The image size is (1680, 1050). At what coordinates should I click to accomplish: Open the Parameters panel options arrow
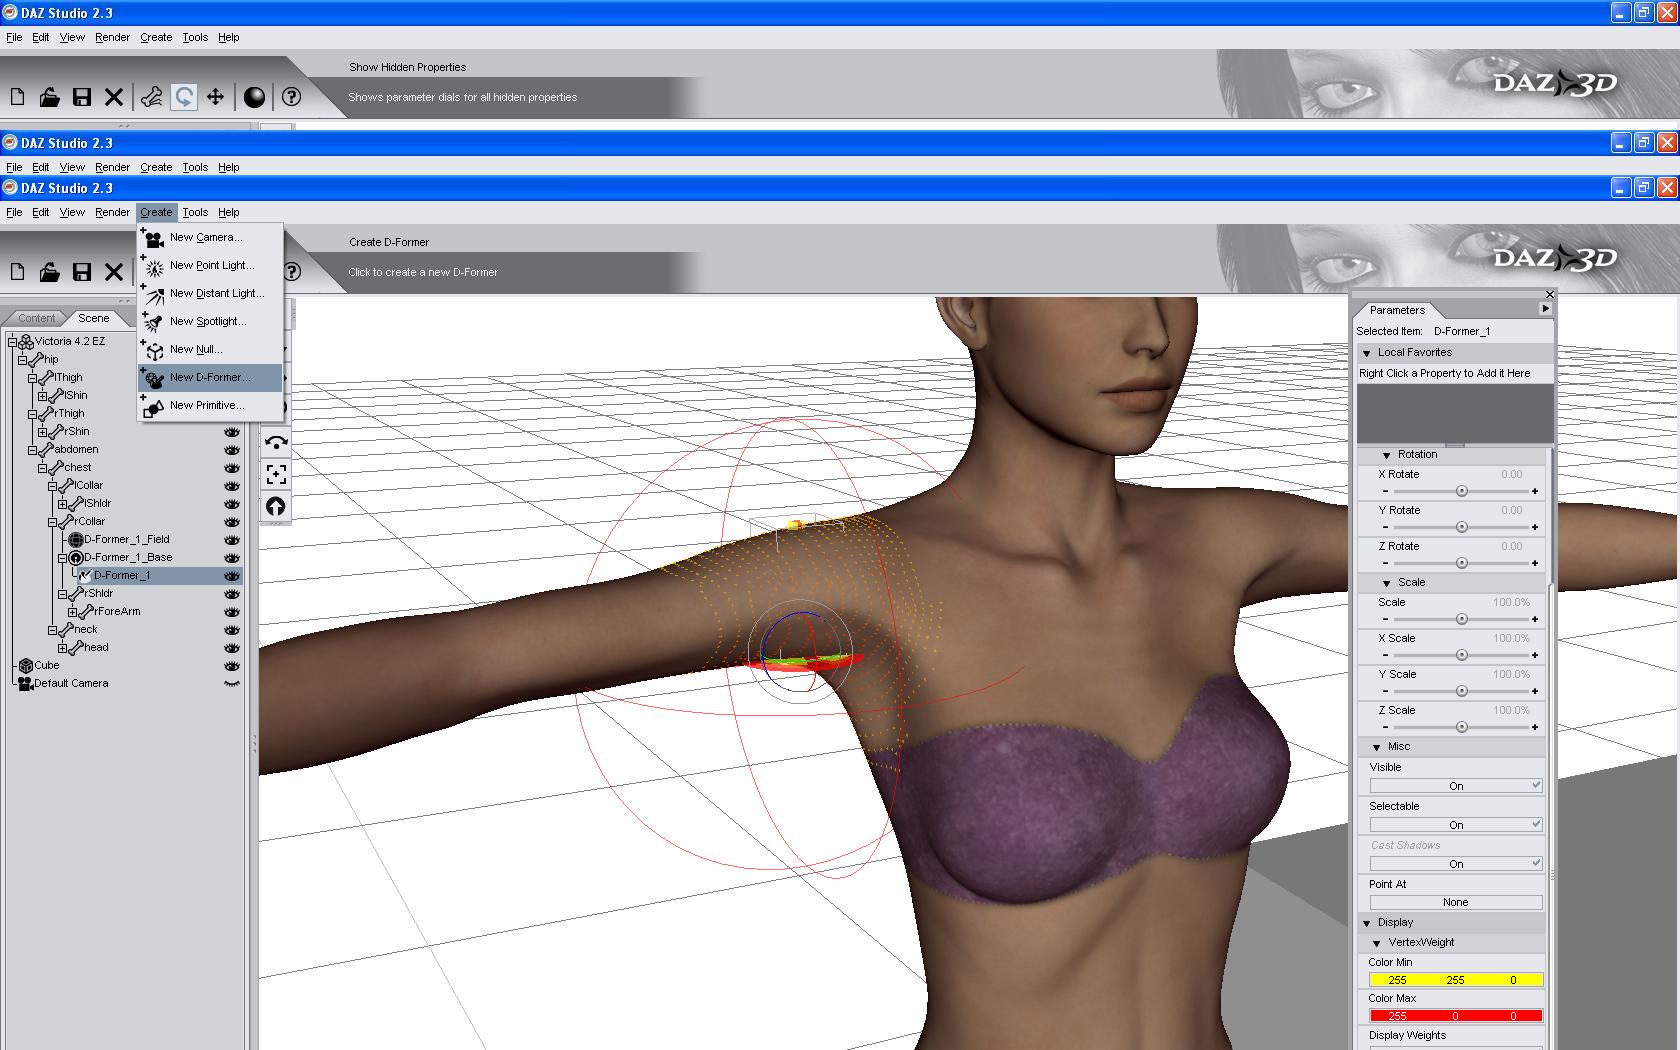(x=1545, y=309)
